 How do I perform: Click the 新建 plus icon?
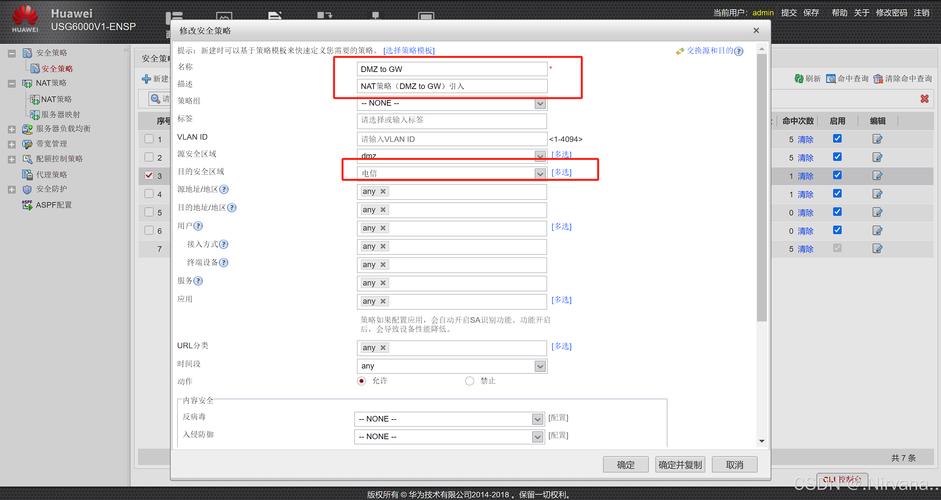(x=146, y=79)
